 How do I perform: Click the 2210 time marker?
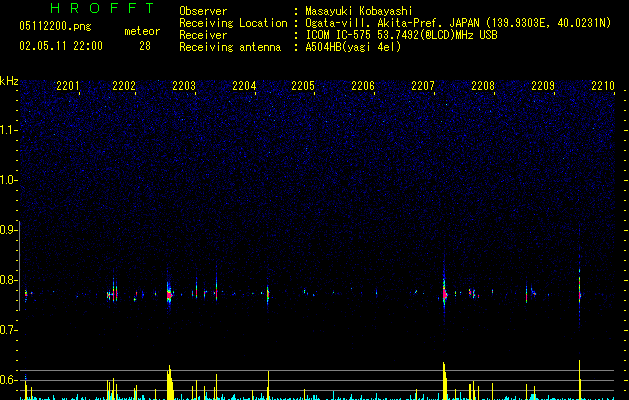pyautogui.click(x=603, y=86)
